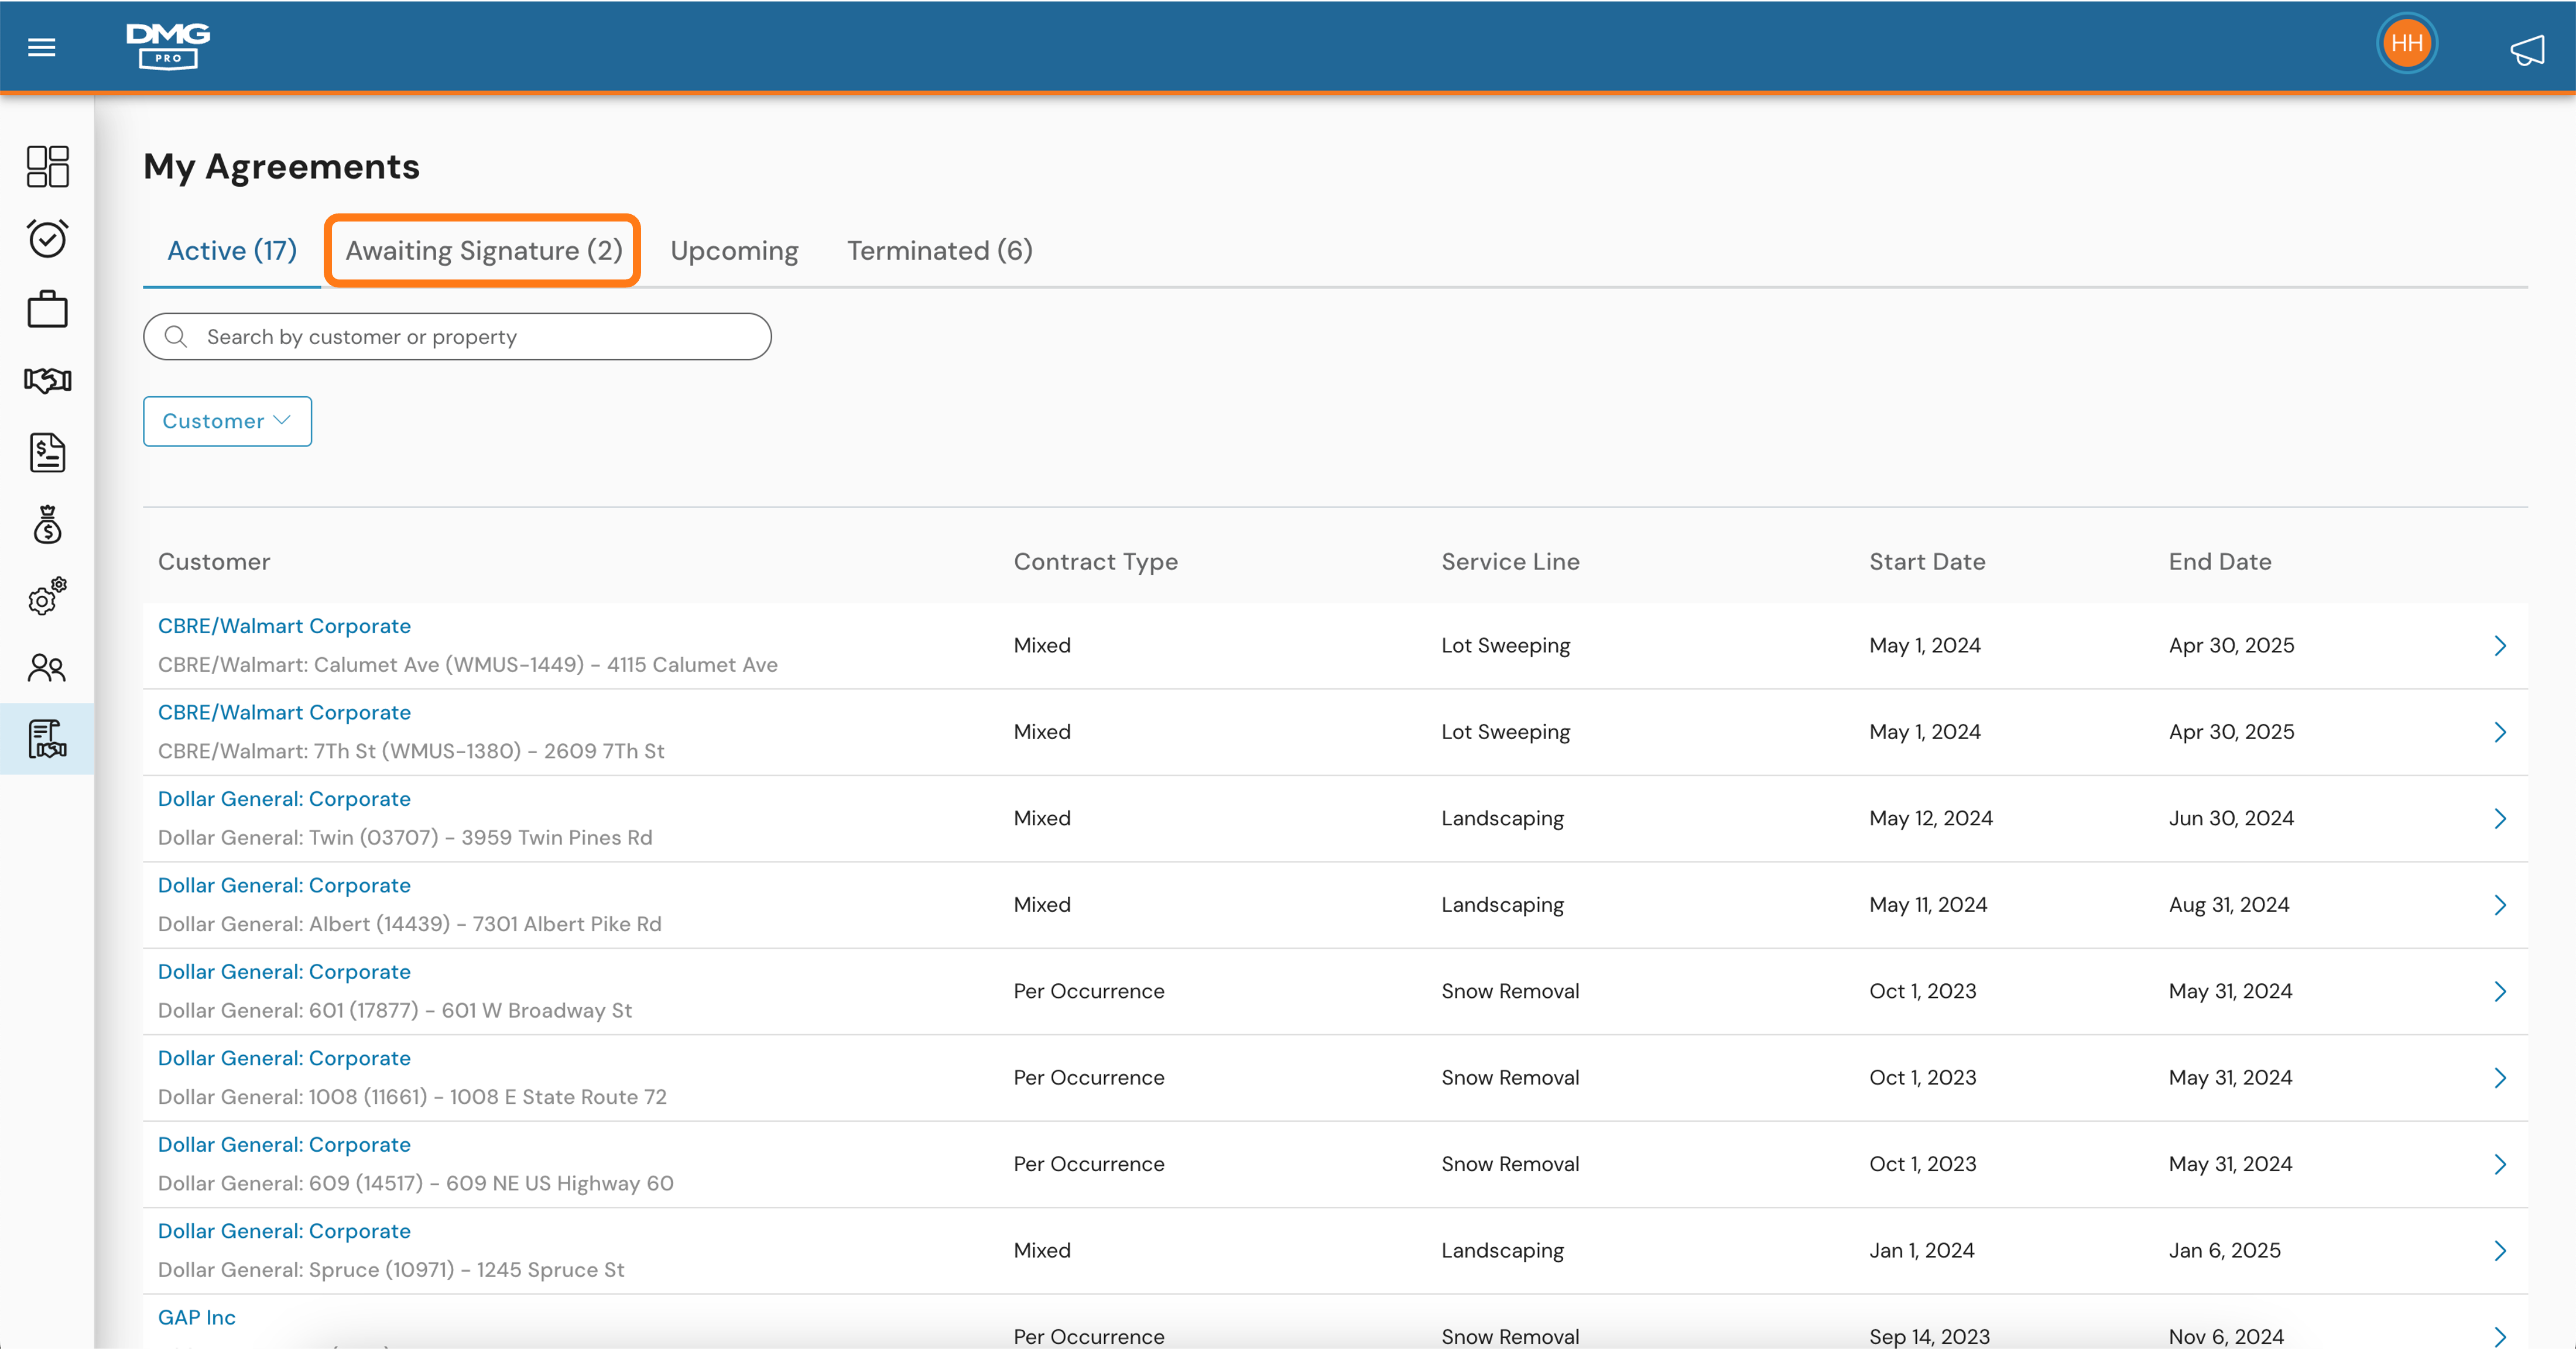Switch to the Active (17) tab
The width and height of the screenshot is (2576, 1349).
tap(232, 251)
